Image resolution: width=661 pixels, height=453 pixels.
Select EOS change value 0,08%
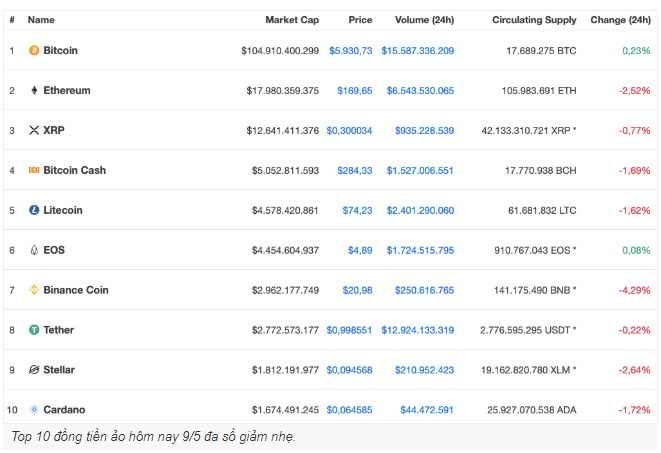pos(637,250)
